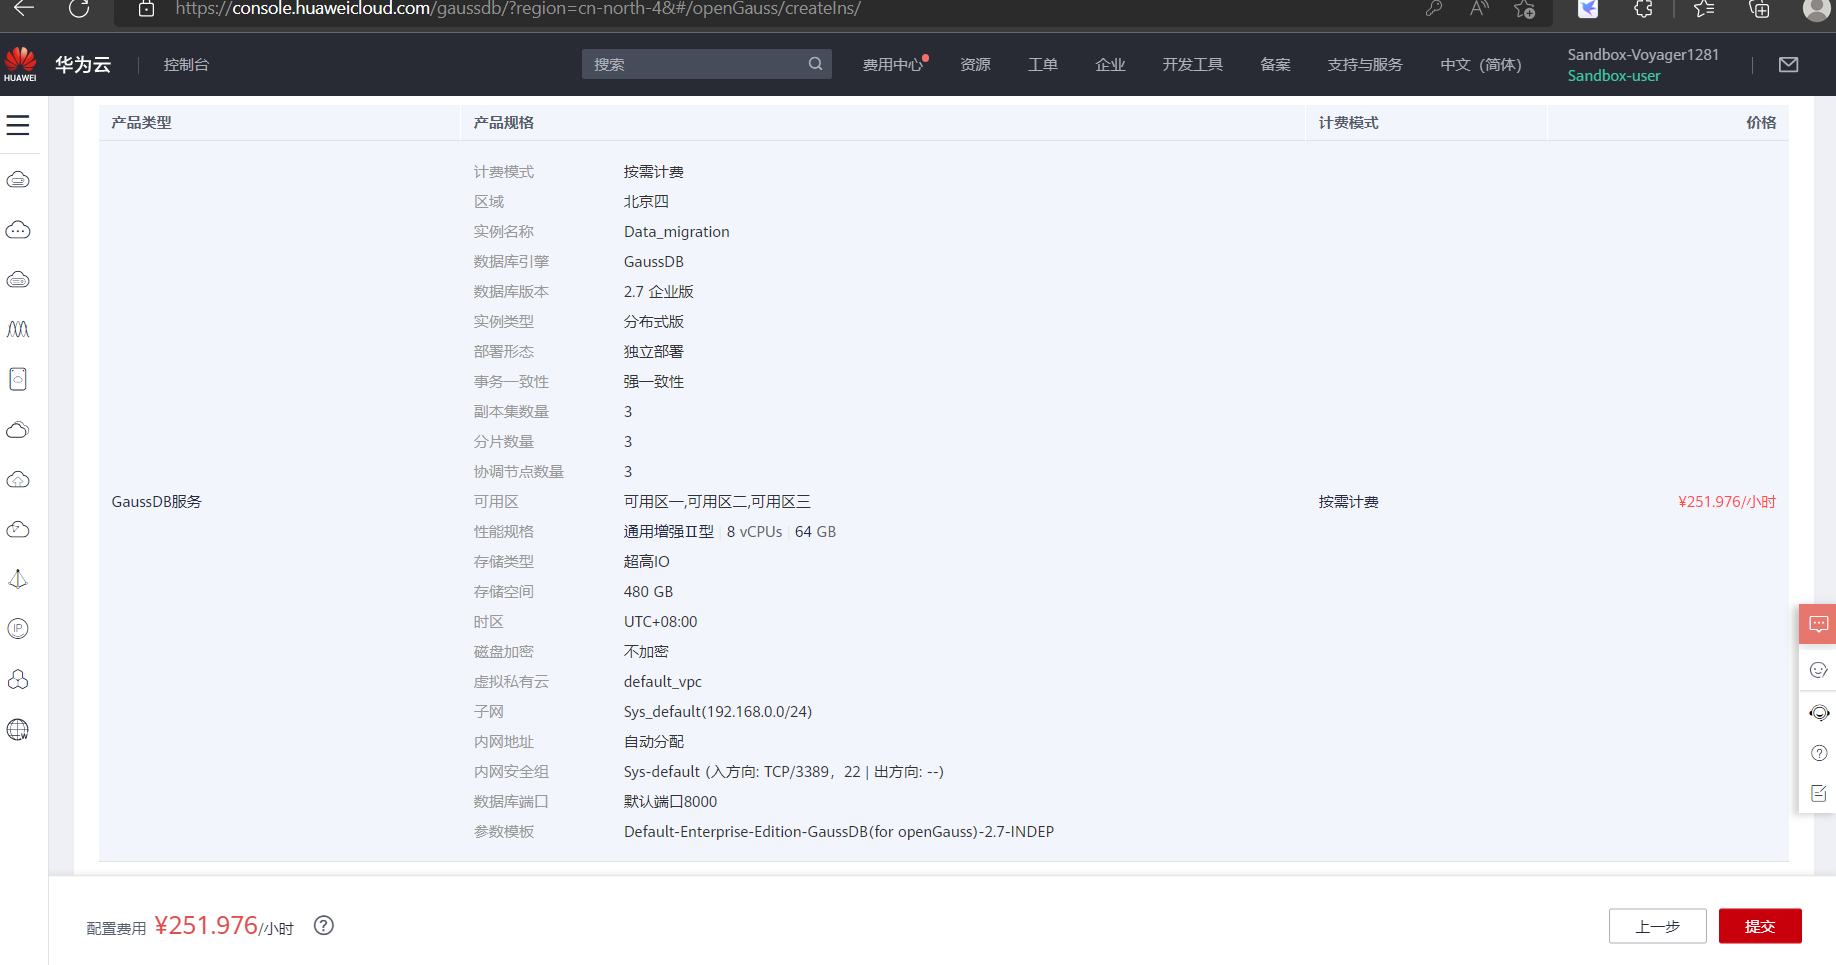
Task: Click the GaussDB服务 product type cell
Action: tap(156, 502)
